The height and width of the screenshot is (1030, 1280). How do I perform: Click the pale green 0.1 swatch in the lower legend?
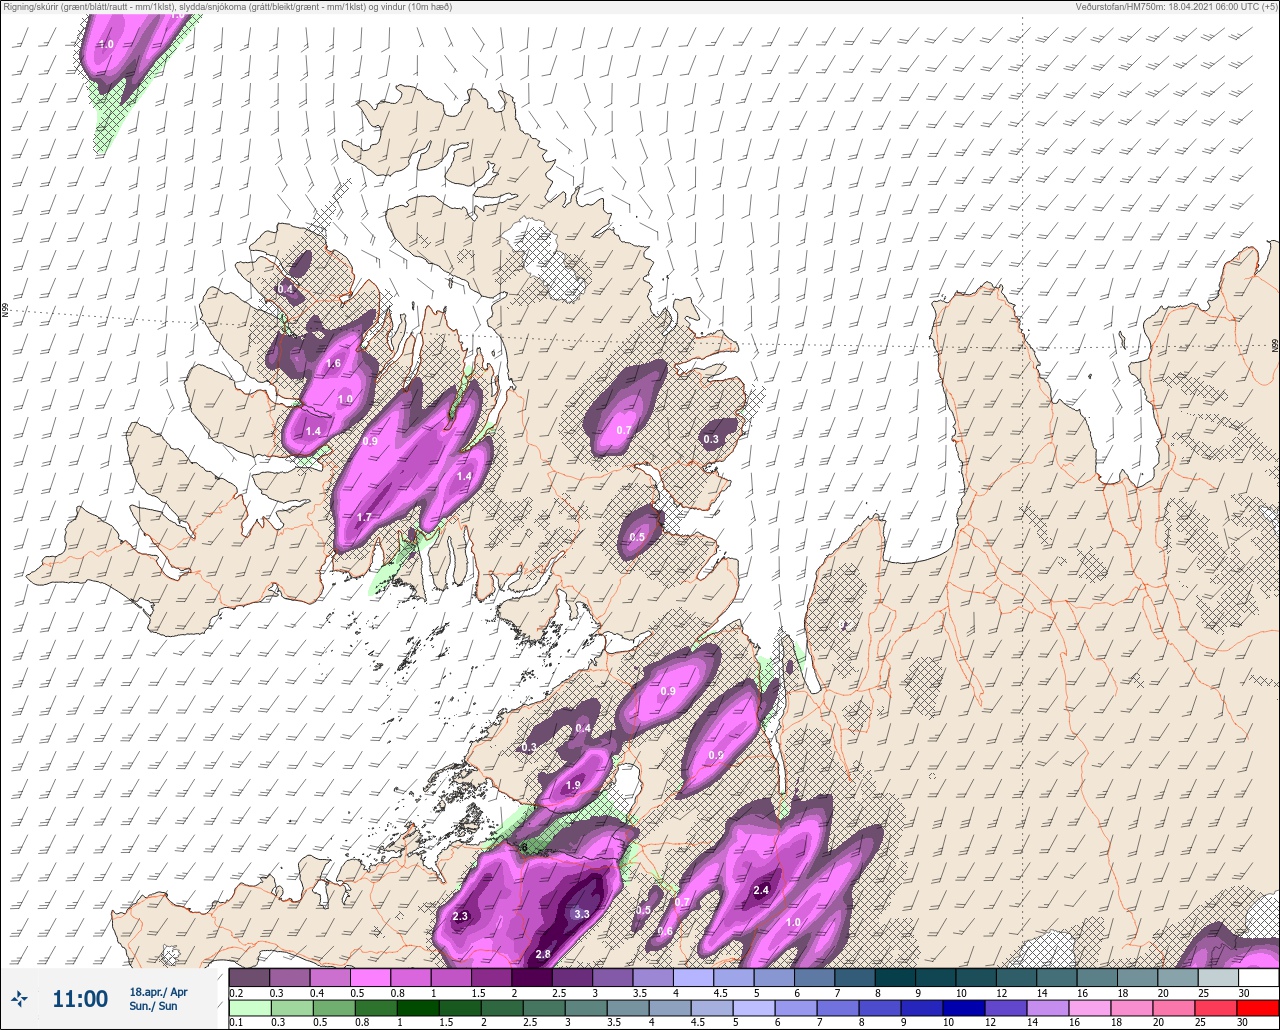tap(249, 1008)
